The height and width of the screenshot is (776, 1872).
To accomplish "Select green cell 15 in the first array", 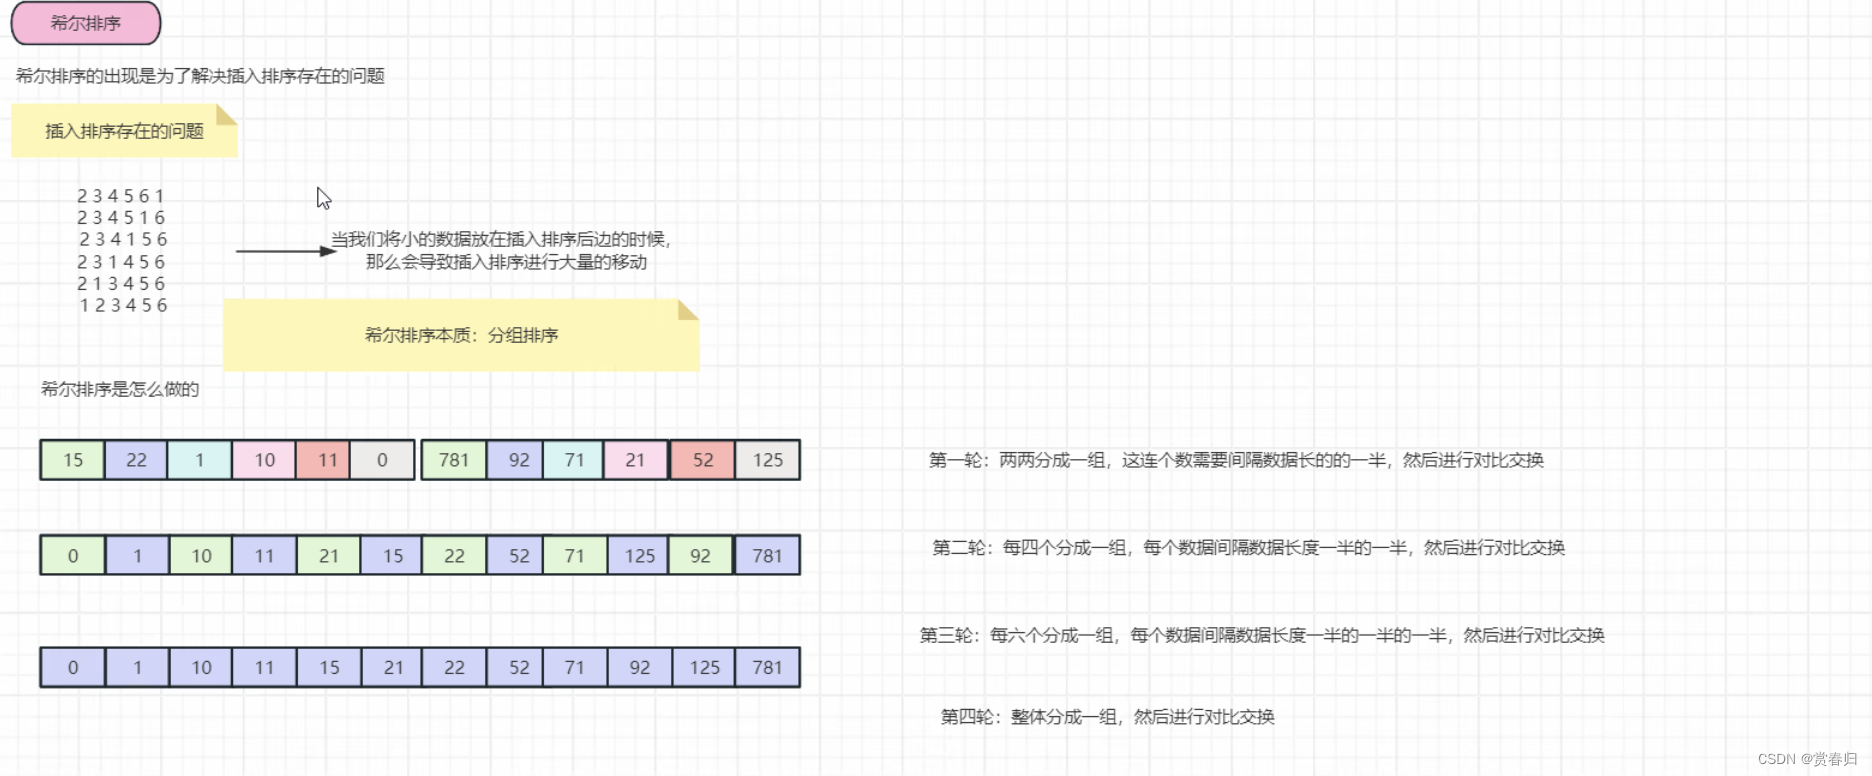I will click(x=73, y=460).
